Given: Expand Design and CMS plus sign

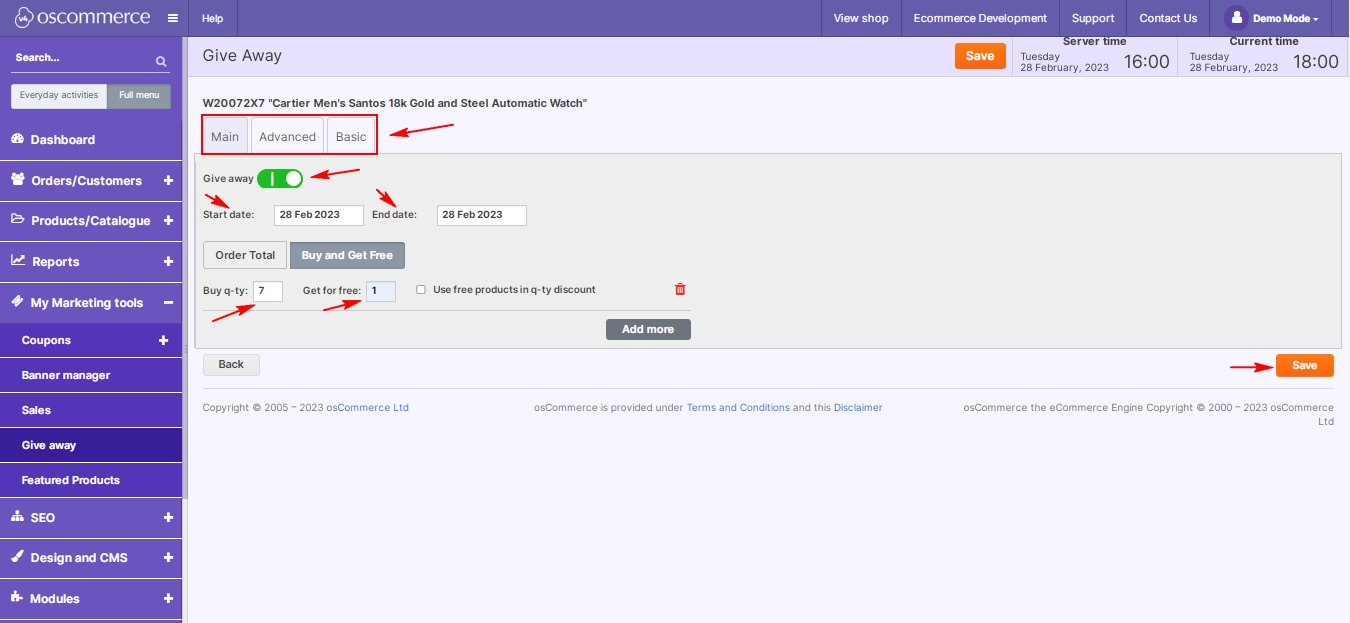Looking at the screenshot, I should click(x=168, y=557).
